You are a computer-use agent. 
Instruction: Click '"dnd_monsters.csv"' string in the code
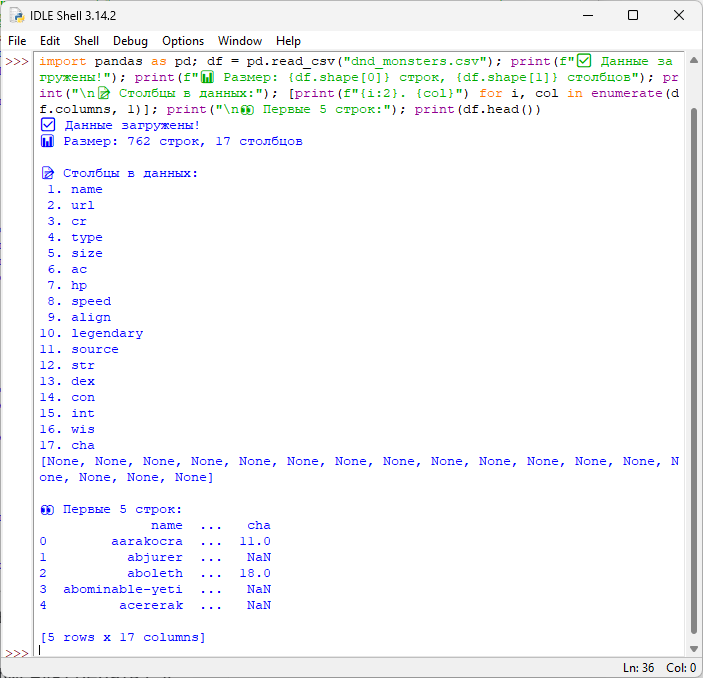coord(415,61)
